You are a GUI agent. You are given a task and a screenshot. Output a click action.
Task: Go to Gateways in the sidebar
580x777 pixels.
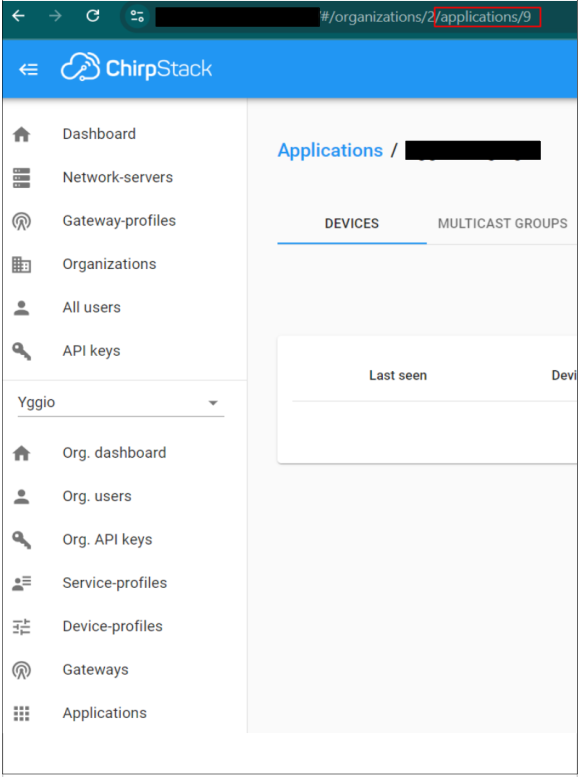point(95,670)
